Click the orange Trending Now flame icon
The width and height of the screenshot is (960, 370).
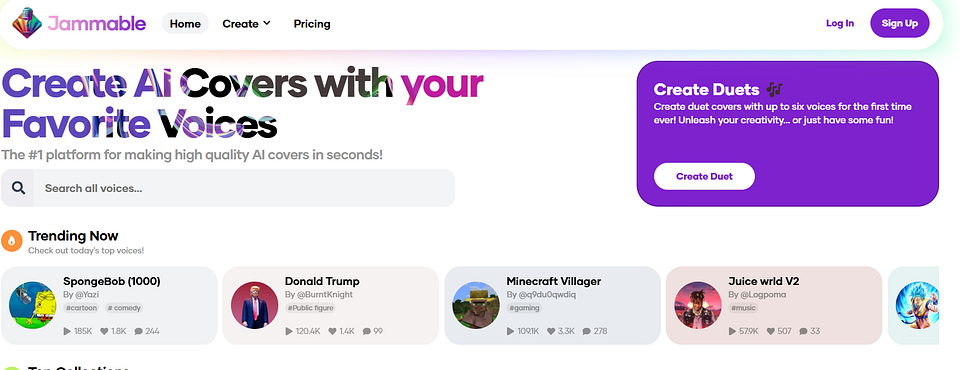point(12,241)
